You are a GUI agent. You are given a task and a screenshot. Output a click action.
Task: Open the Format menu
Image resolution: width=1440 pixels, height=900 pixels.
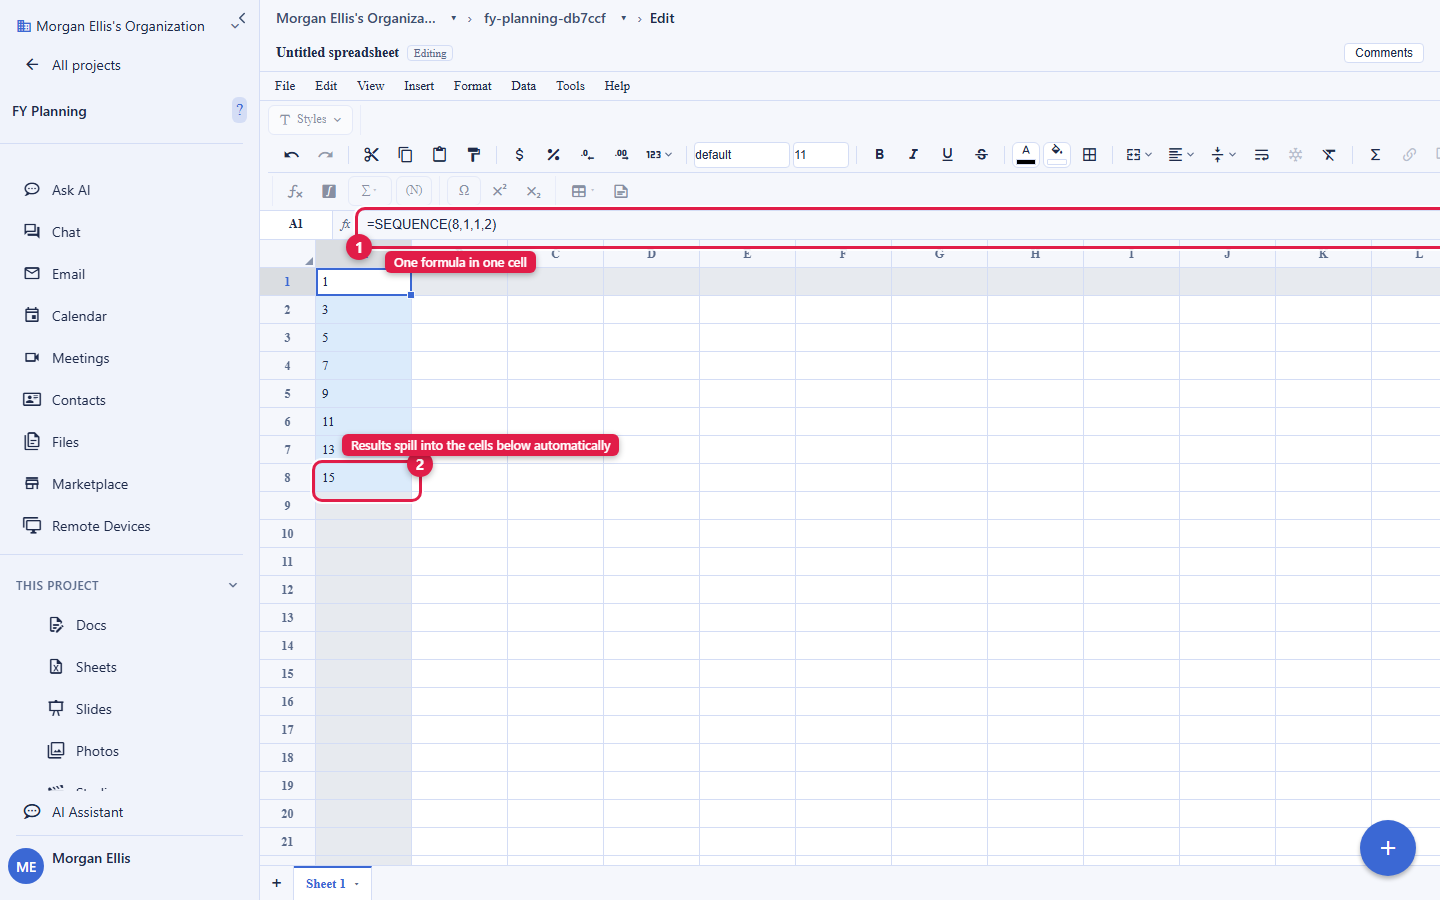pyautogui.click(x=473, y=86)
